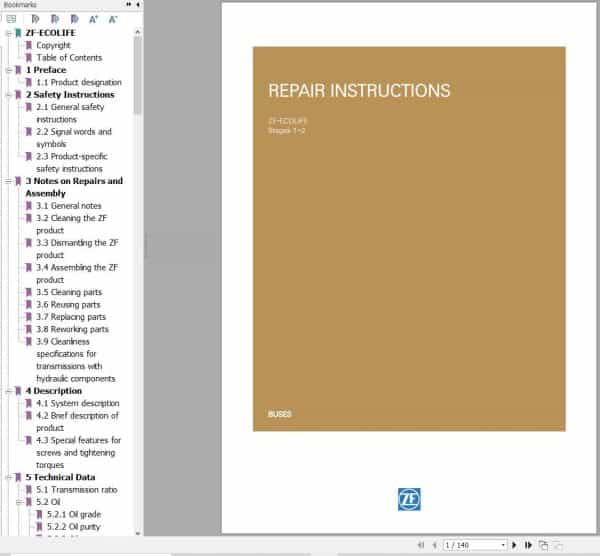Open 3.3 Dismantling the ZF product
The image size is (600, 556).
[x=77, y=249]
